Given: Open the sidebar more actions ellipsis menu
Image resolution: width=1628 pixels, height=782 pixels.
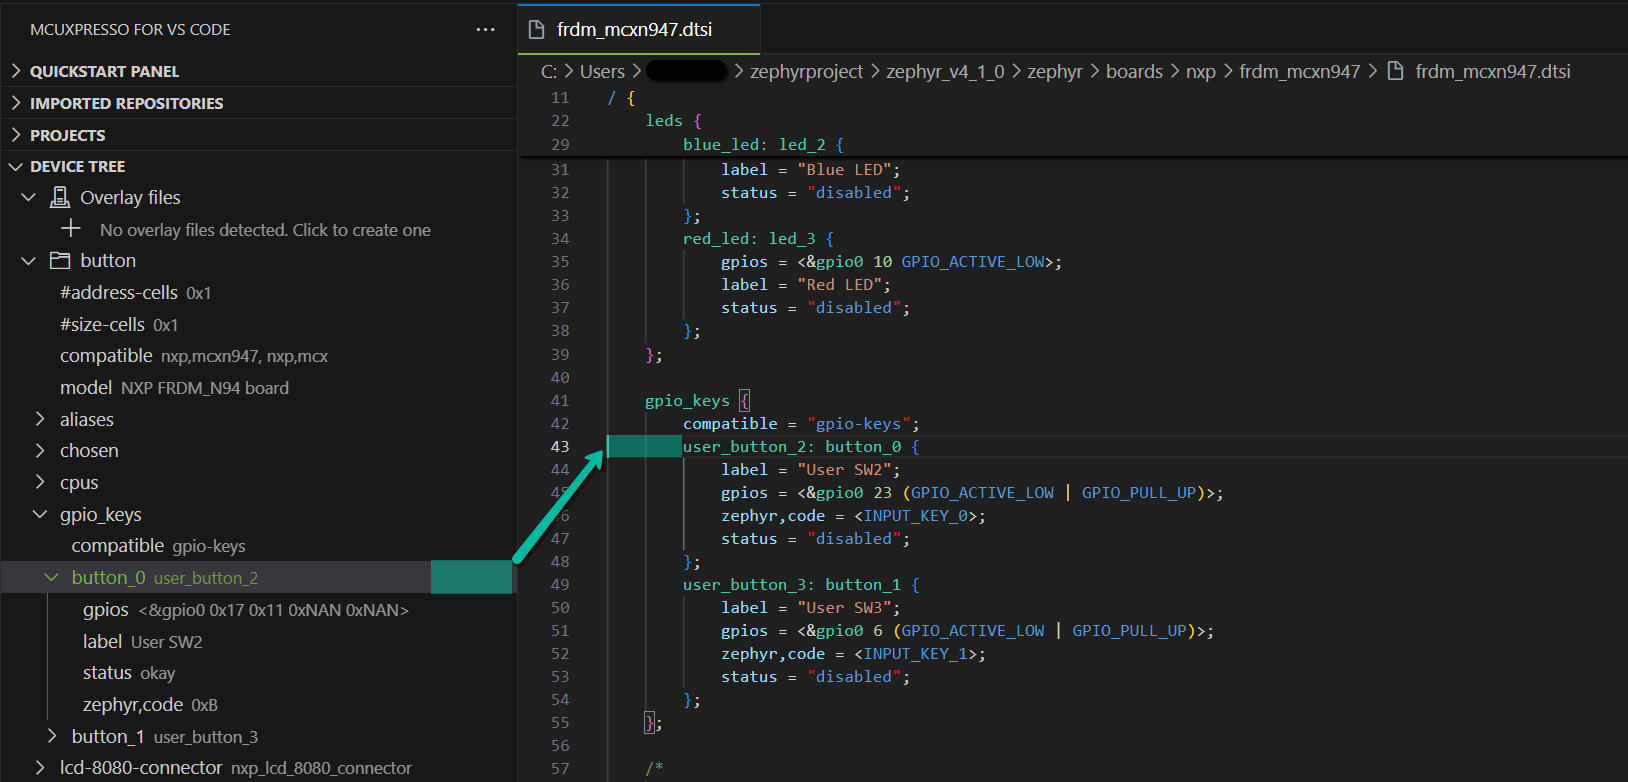Looking at the screenshot, I should pos(485,30).
